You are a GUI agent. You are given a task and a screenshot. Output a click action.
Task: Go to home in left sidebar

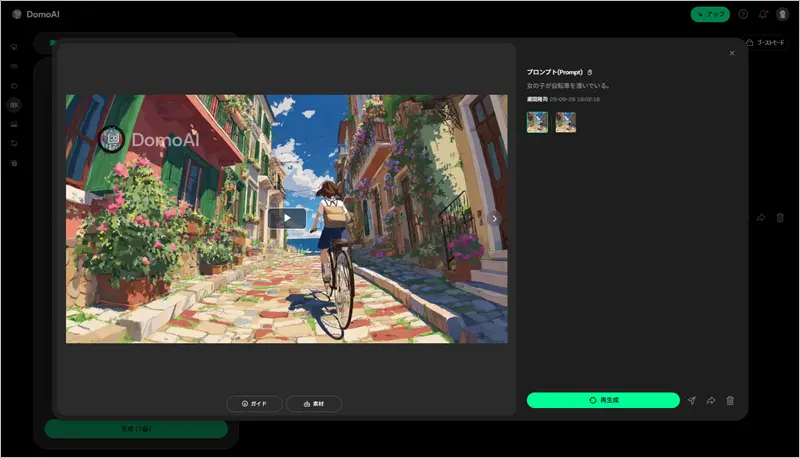(14, 47)
